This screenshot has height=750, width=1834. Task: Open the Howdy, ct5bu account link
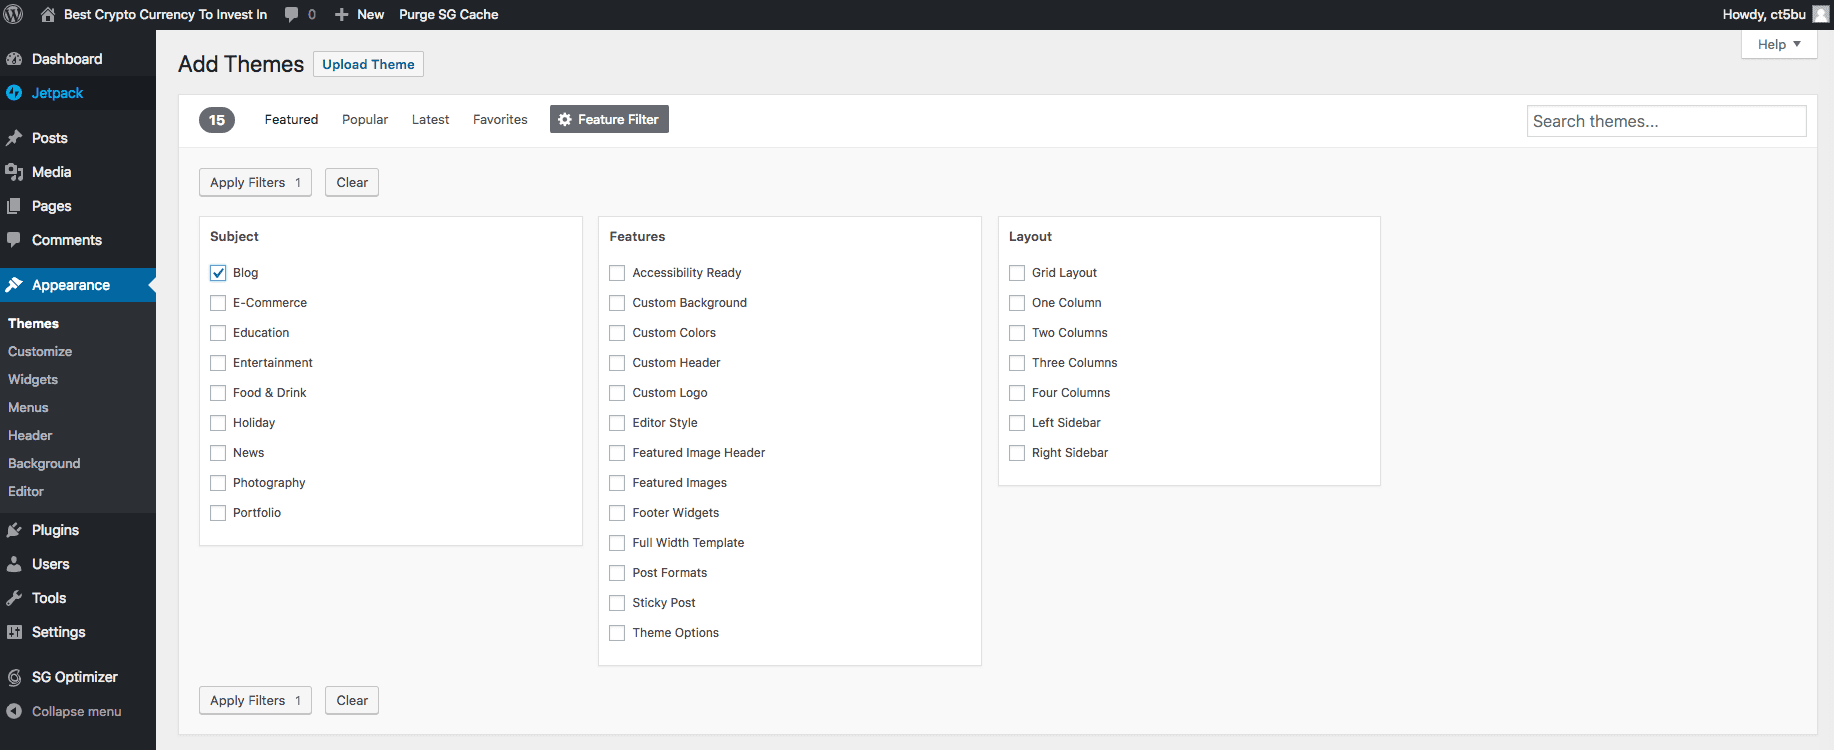click(x=1776, y=14)
